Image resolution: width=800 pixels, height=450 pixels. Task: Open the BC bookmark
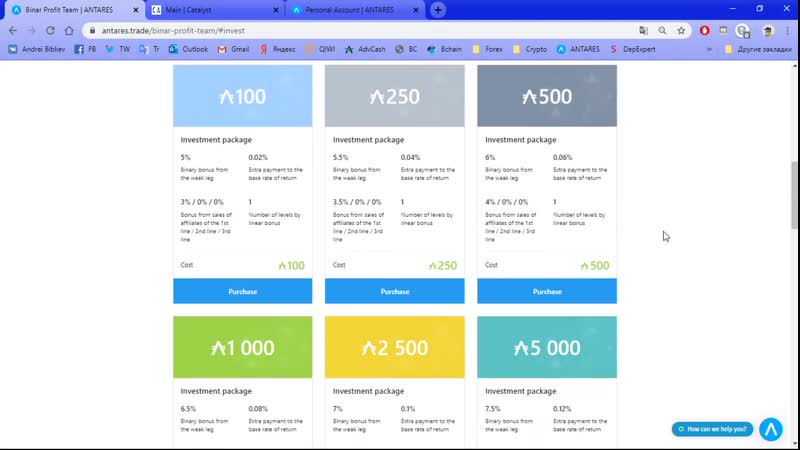[406, 49]
